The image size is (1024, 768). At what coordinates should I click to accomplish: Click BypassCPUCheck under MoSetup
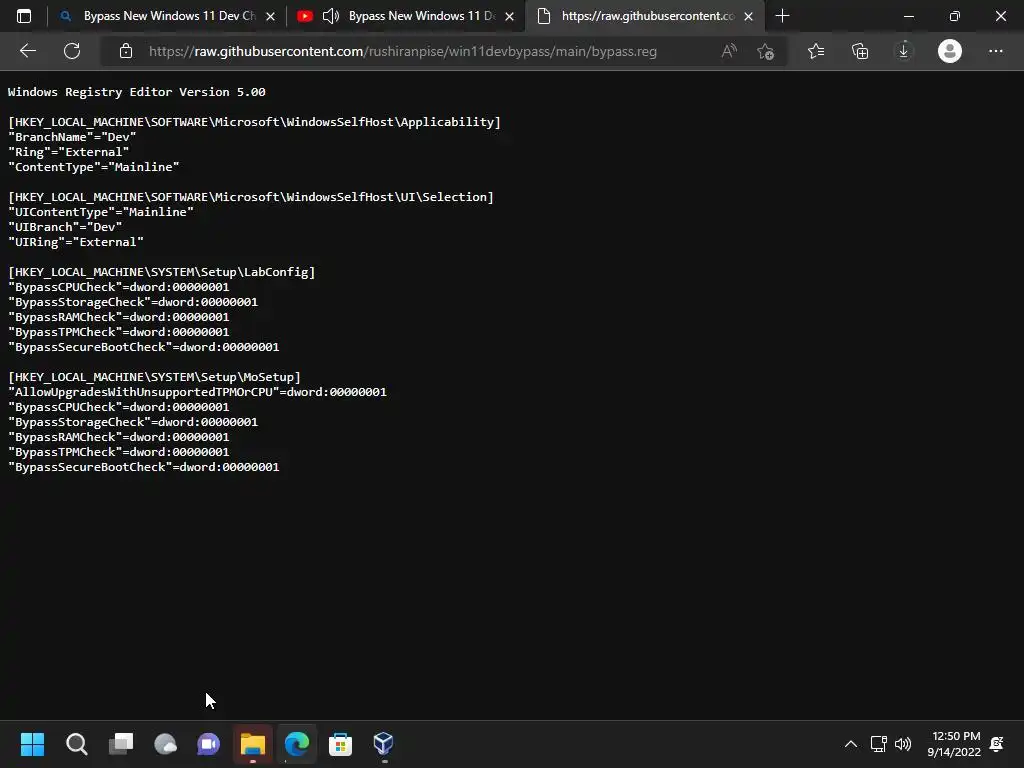(118, 408)
